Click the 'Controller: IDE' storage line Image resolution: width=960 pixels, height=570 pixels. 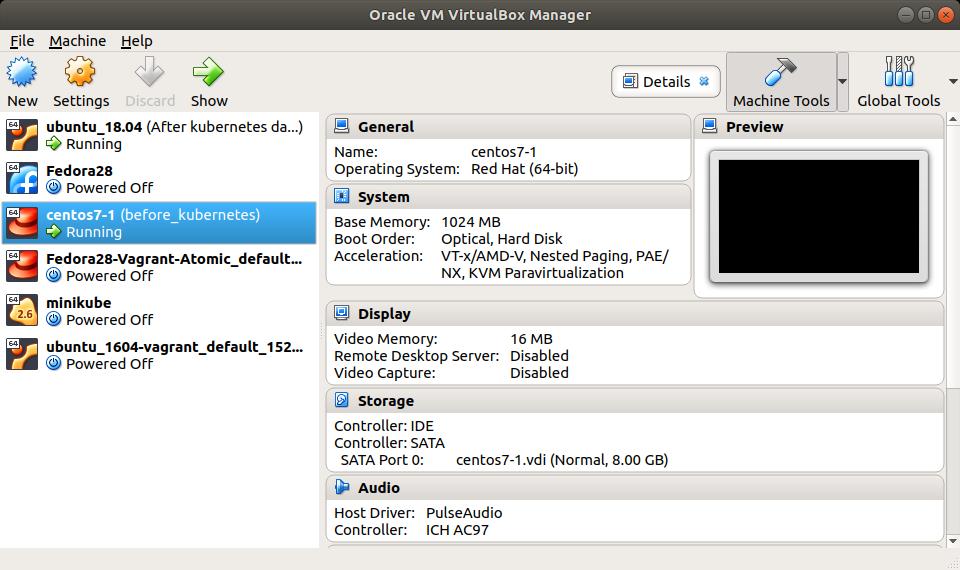tap(384, 426)
